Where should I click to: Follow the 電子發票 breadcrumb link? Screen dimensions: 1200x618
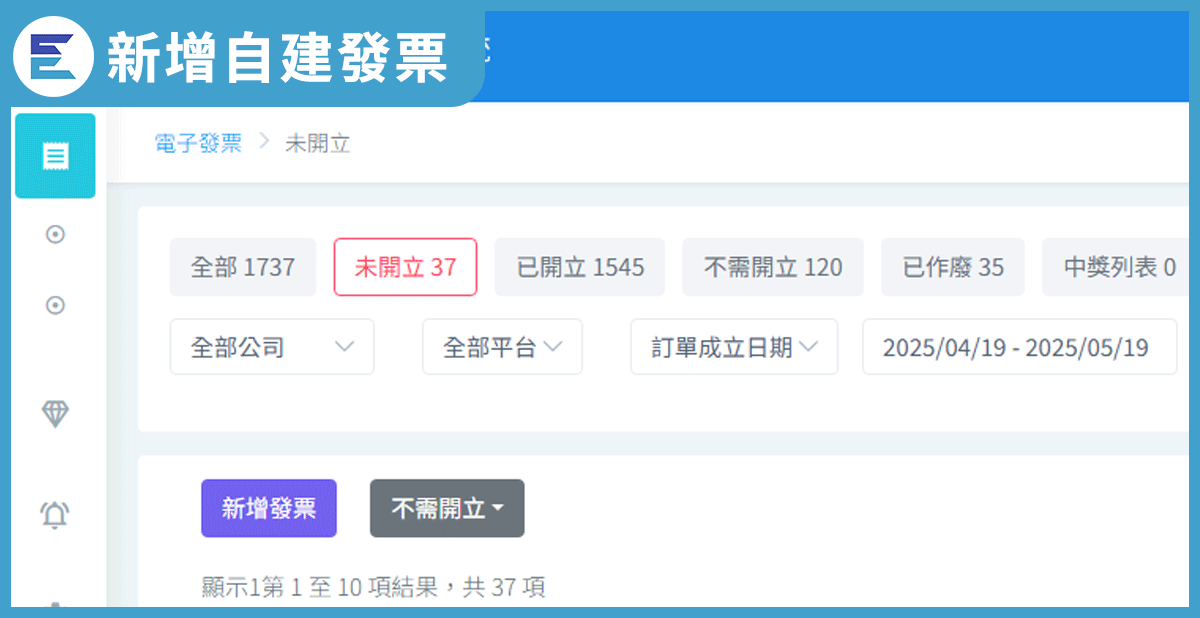coord(198,143)
